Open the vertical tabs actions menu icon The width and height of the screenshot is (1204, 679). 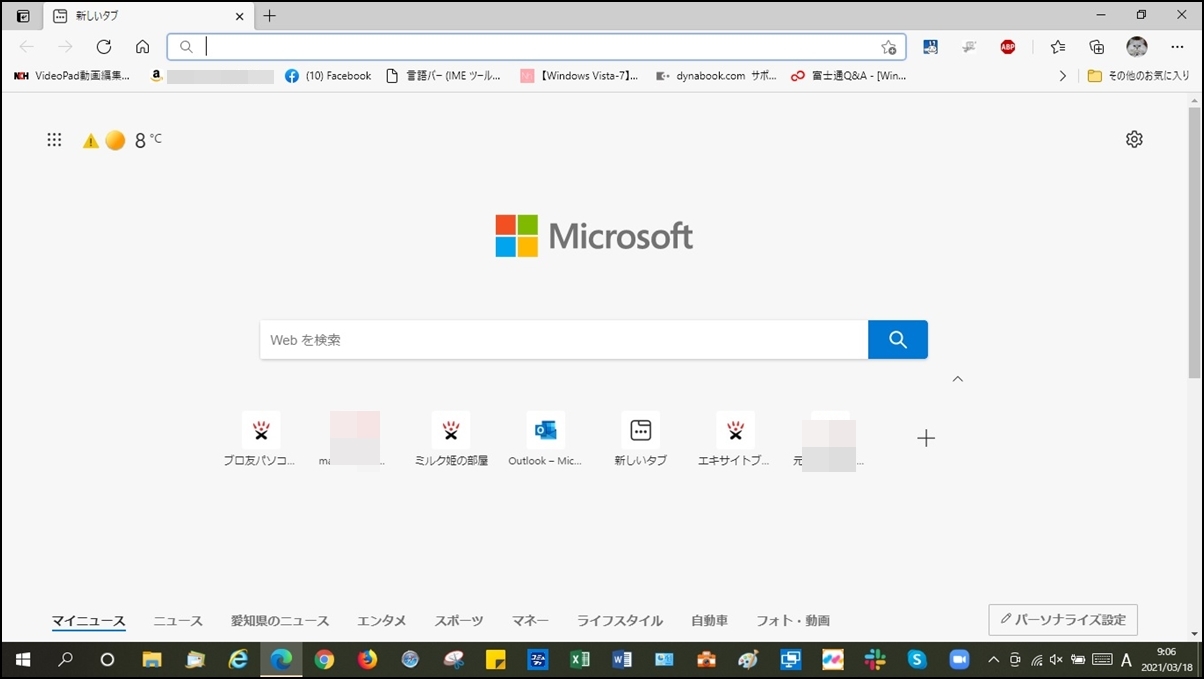[x=22, y=16]
